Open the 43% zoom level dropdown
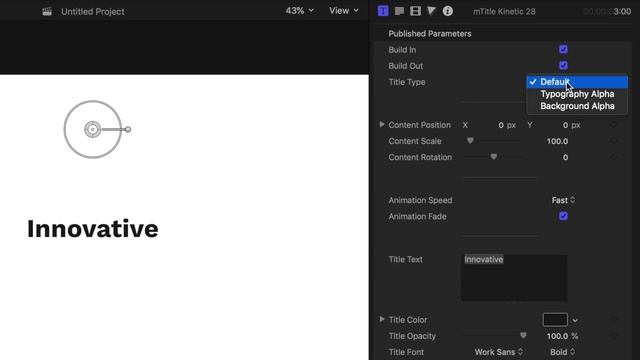Image resolution: width=640 pixels, height=360 pixels. [x=300, y=11]
